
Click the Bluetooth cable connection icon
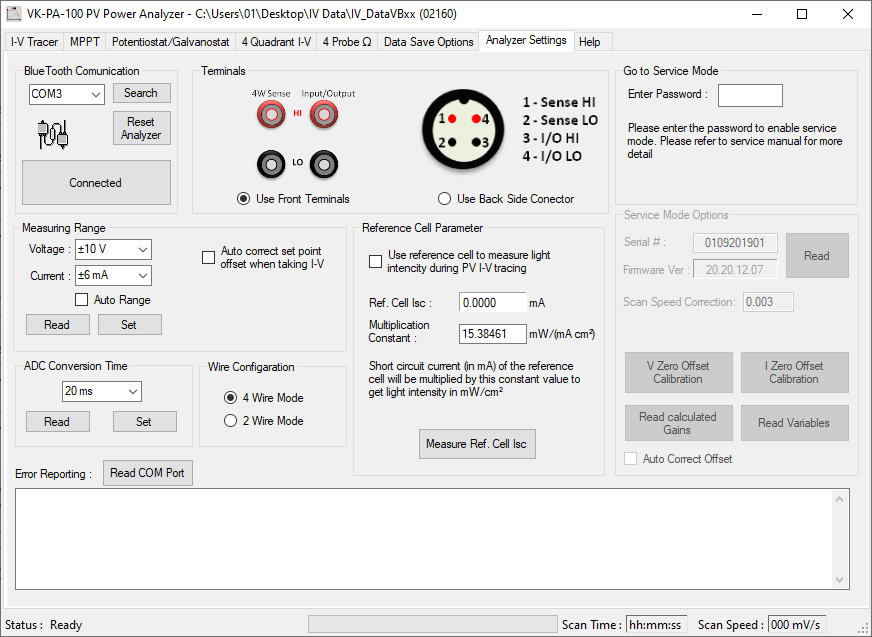click(53, 134)
